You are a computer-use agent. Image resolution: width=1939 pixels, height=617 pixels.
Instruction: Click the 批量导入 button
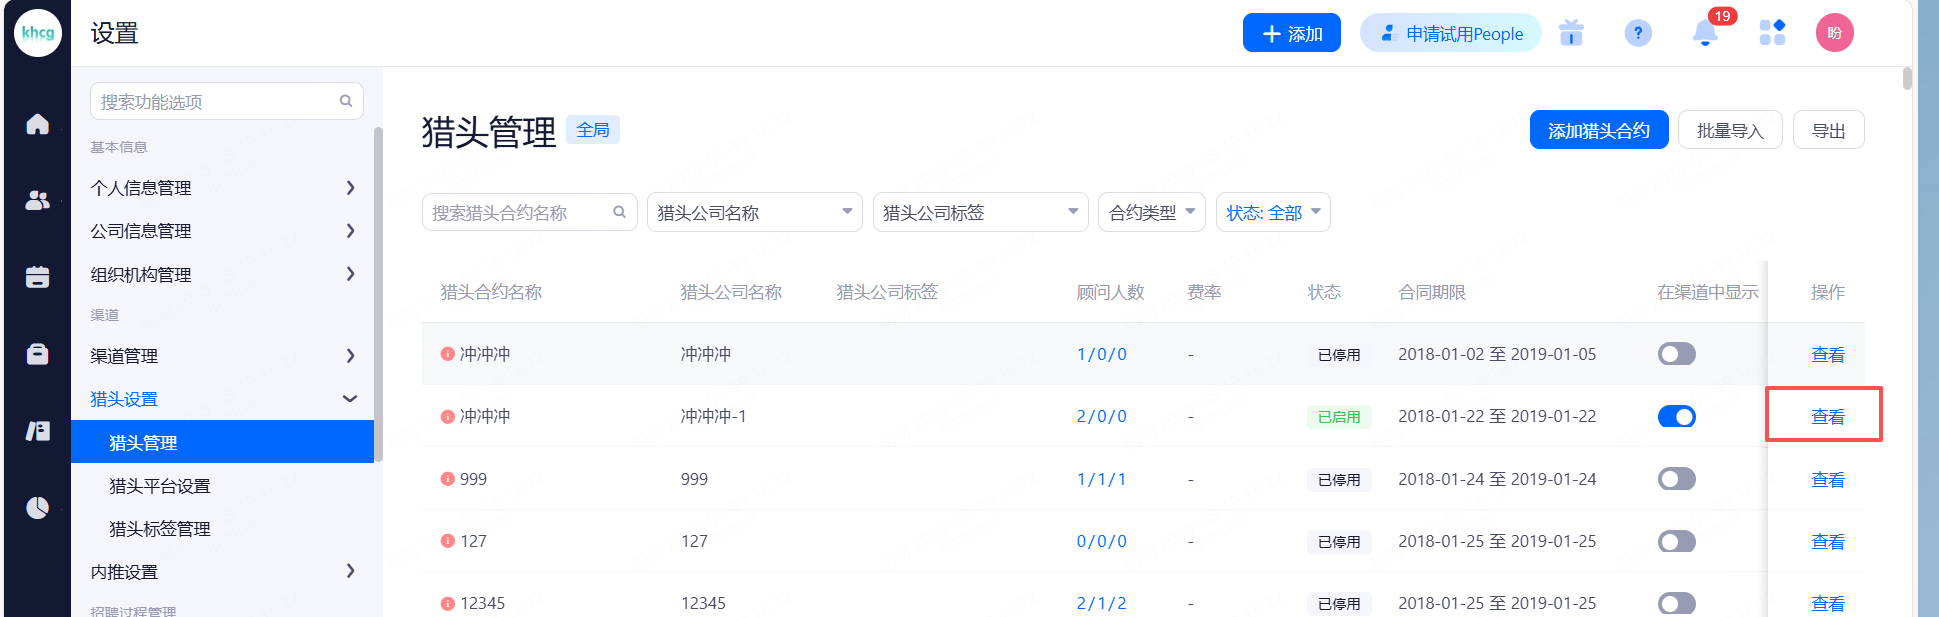point(1729,130)
